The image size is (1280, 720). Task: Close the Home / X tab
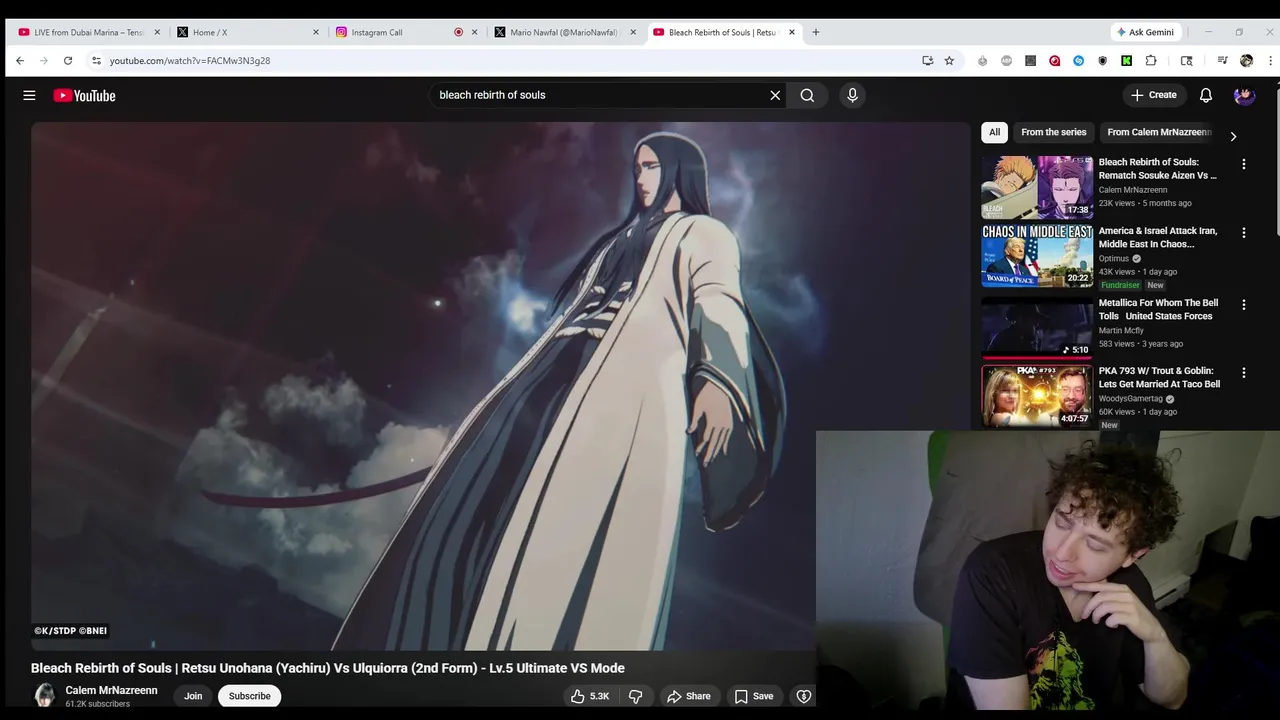tap(316, 32)
